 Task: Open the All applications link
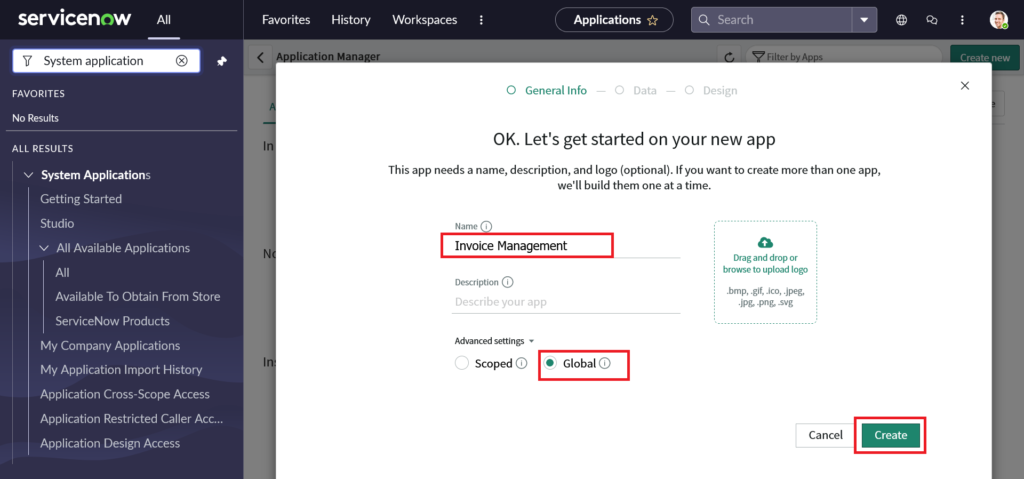62,273
